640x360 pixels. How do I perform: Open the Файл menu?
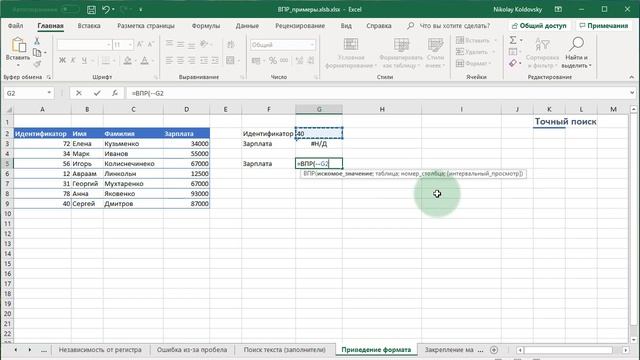(15, 26)
